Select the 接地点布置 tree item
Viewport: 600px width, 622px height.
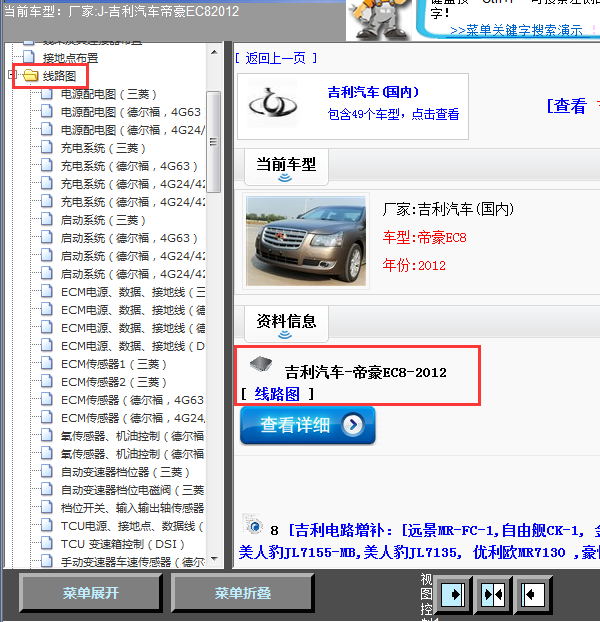(70, 58)
